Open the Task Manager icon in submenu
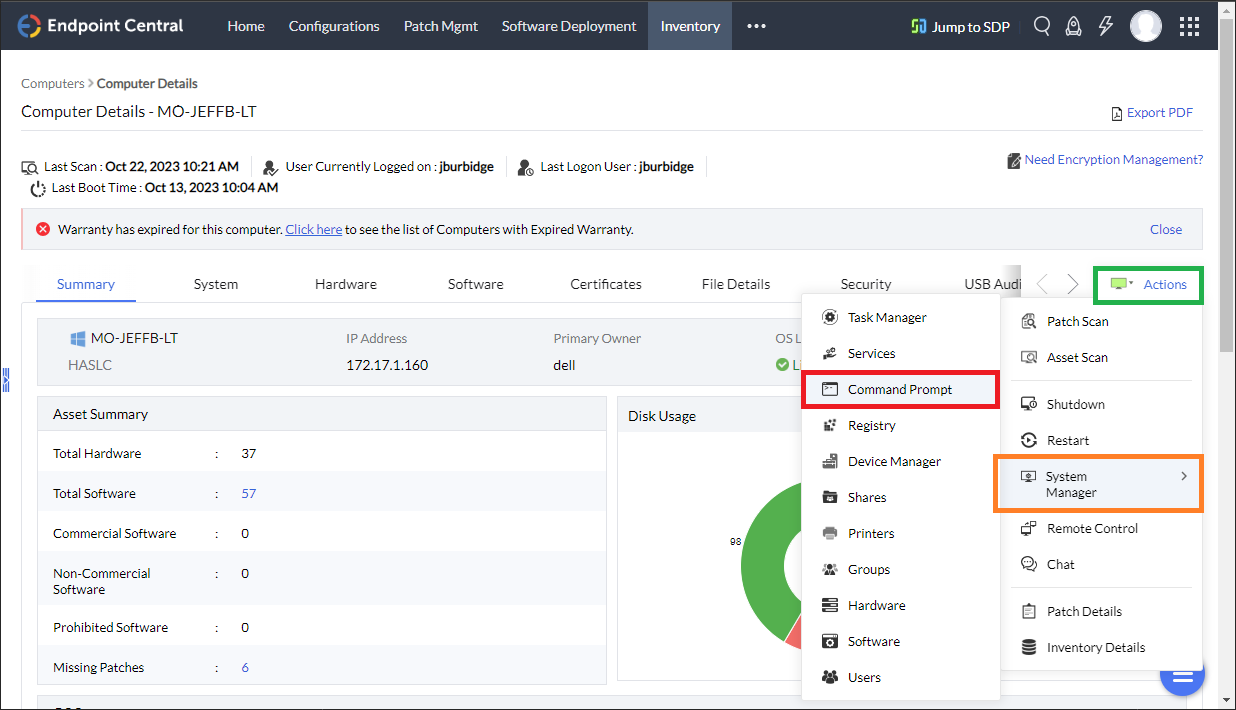This screenshot has width=1236, height=710. coord(829,317)
